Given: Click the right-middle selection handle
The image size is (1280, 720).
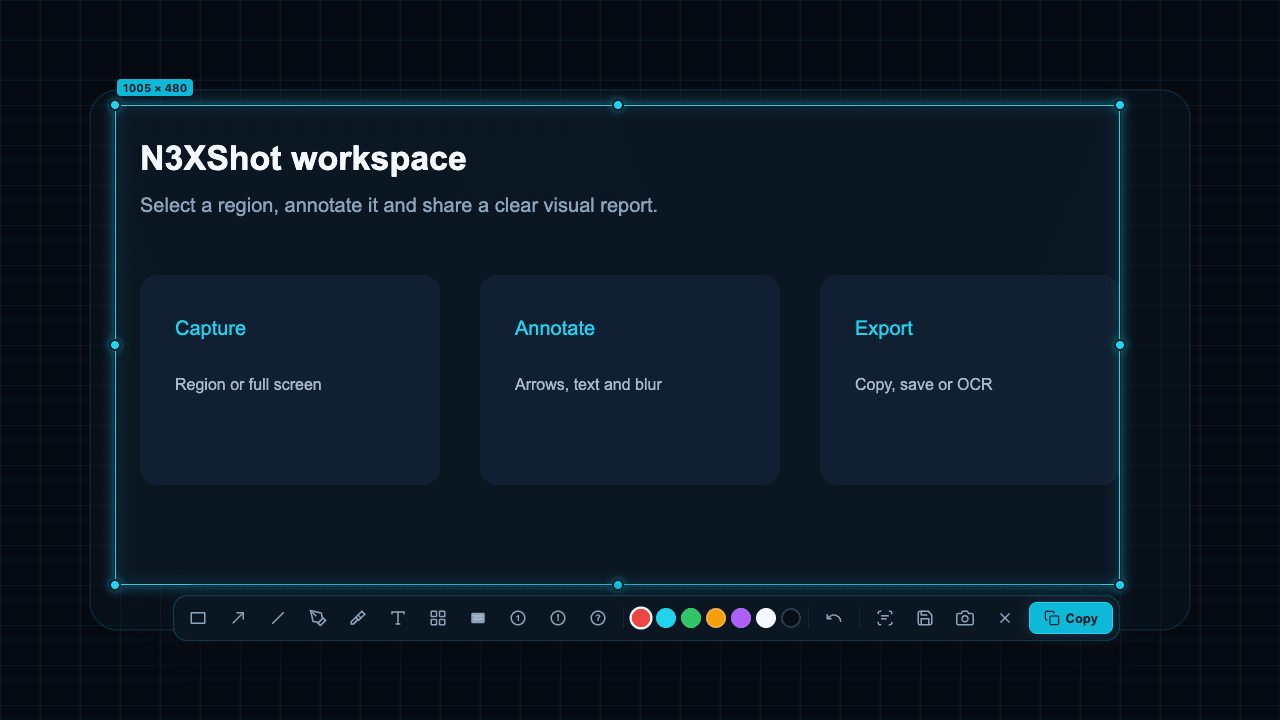Looking at the screenshot, I should pyautogui.click(x=1120, y=345).
